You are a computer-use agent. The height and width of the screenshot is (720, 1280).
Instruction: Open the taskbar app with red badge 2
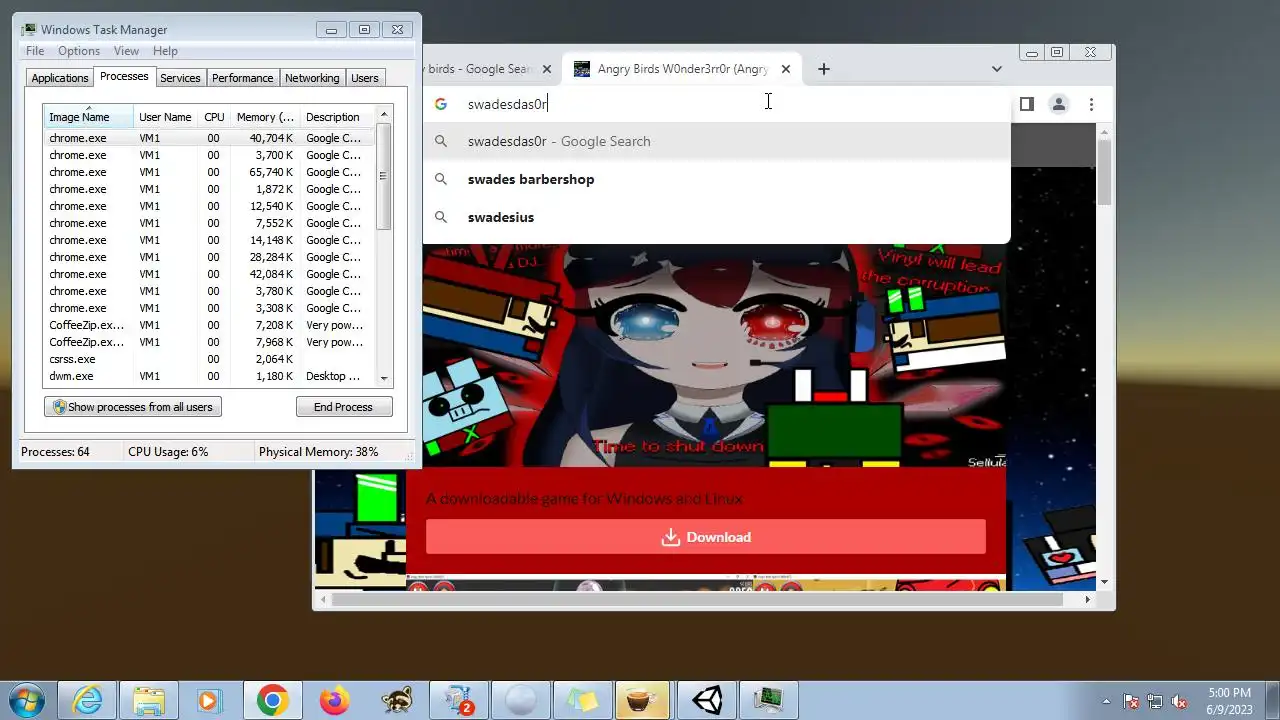pyautogui.click(x=458, y=700)
